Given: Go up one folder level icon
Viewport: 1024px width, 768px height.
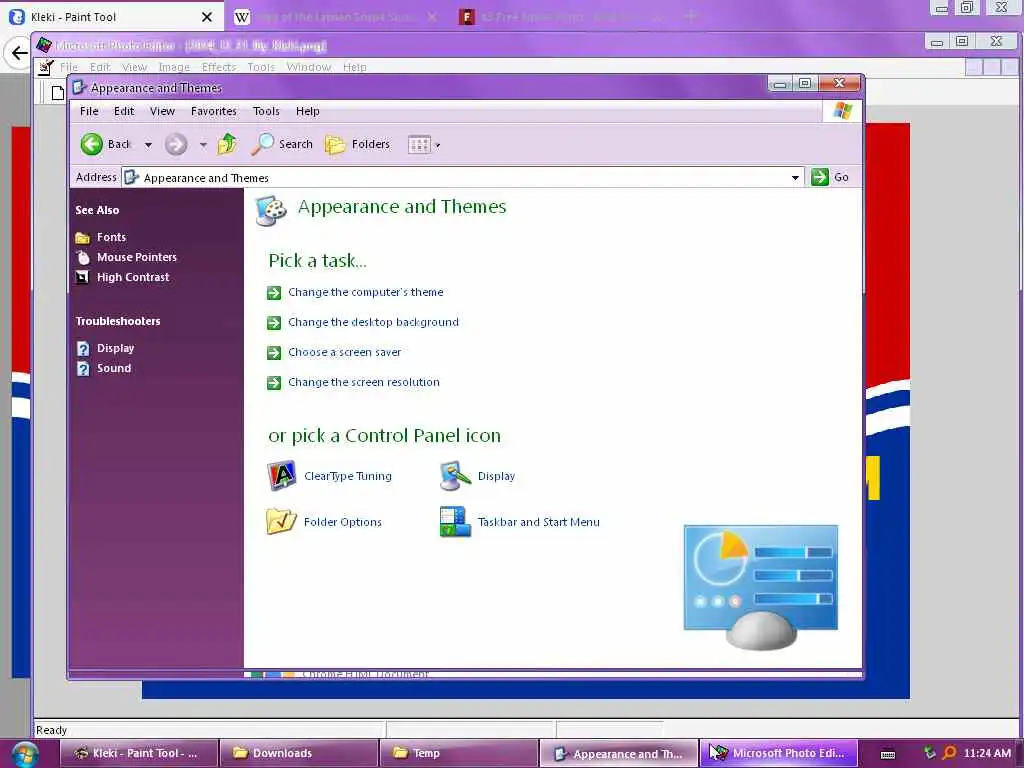Looking at the screenshot, I should [227, 144].
